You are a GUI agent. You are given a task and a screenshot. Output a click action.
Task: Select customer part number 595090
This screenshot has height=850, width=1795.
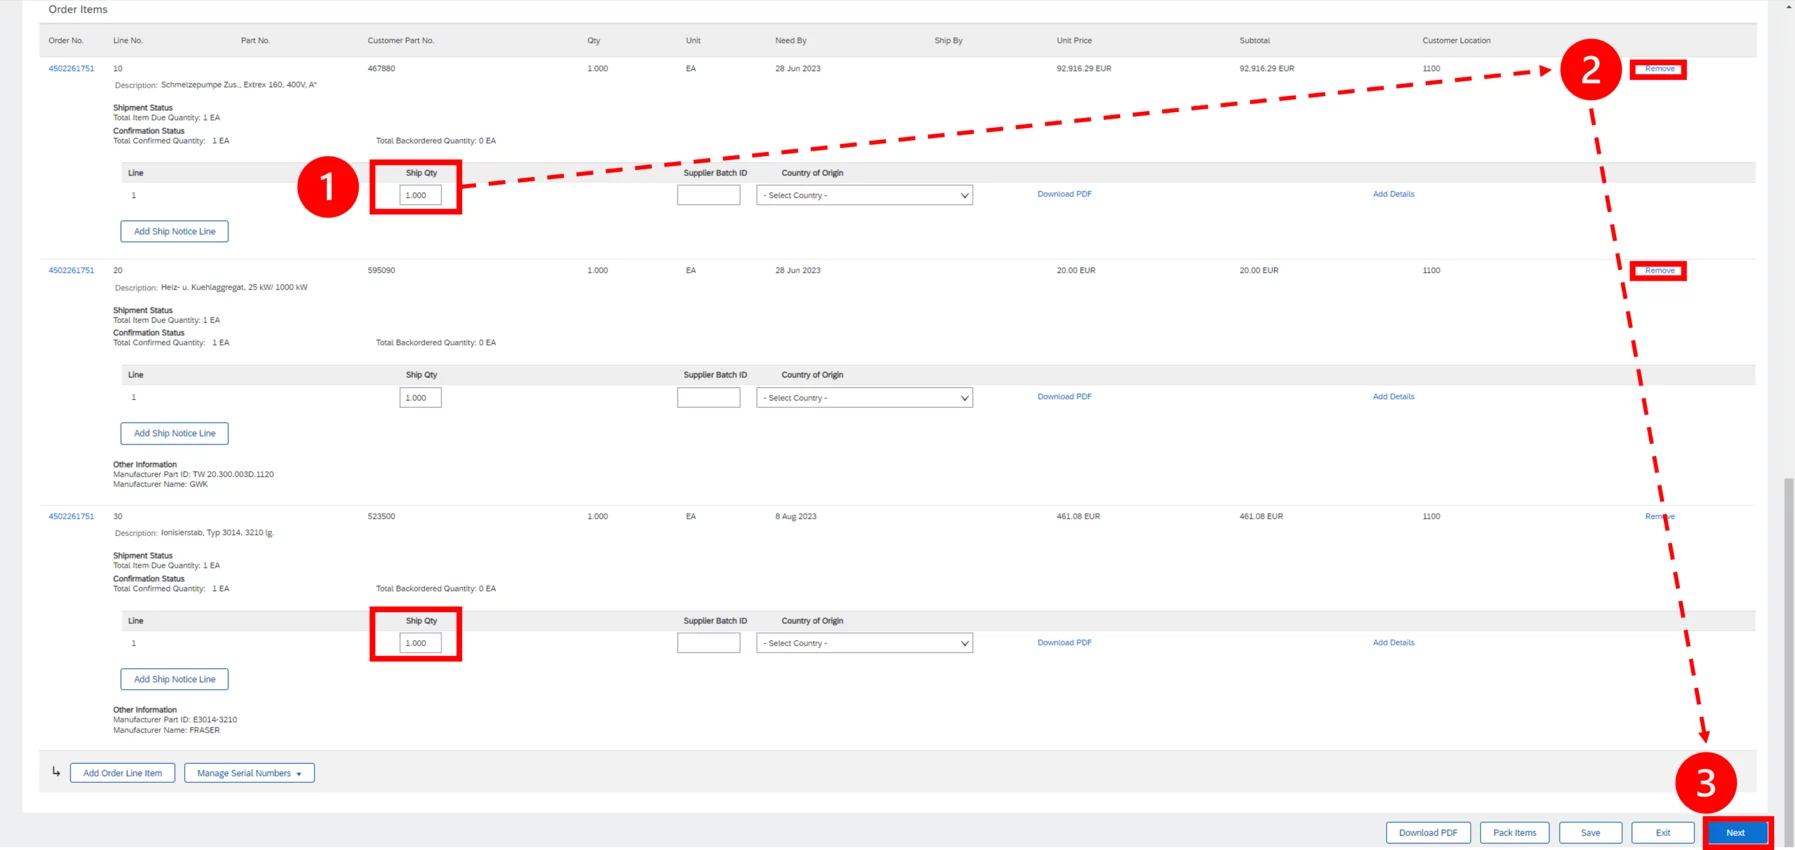381,271
